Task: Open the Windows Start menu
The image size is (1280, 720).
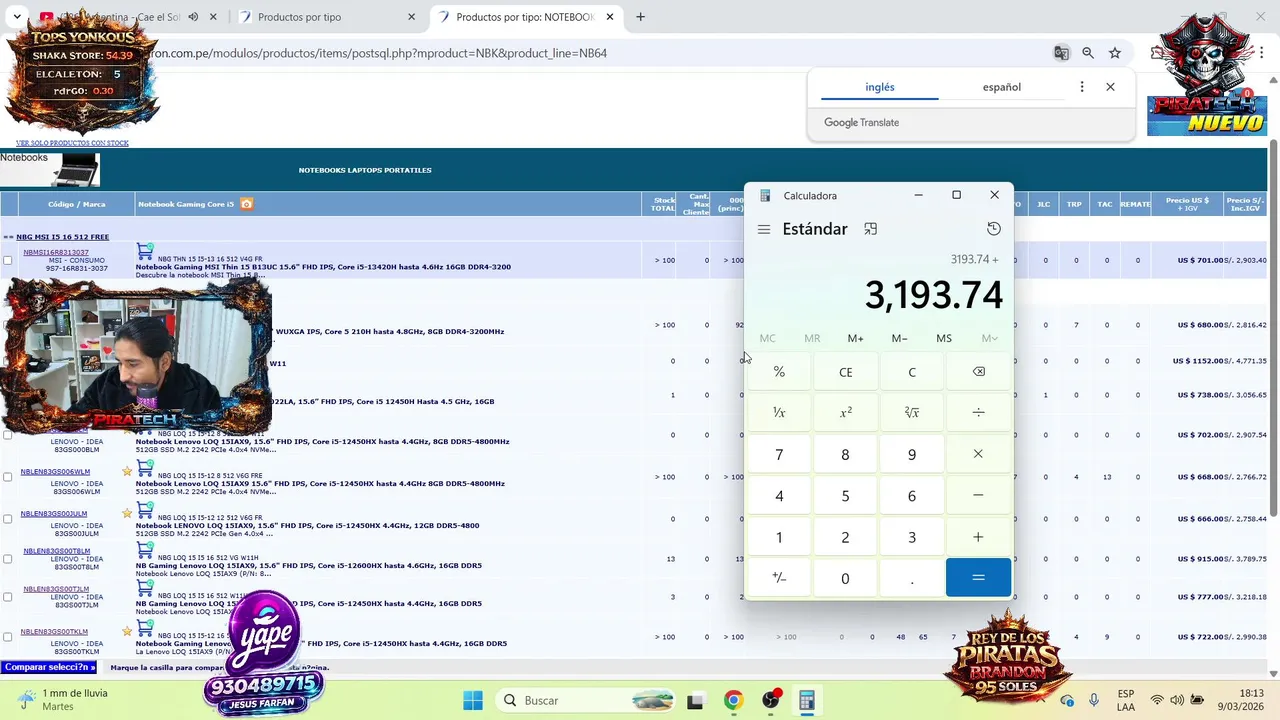Action: tap(473, 700)
